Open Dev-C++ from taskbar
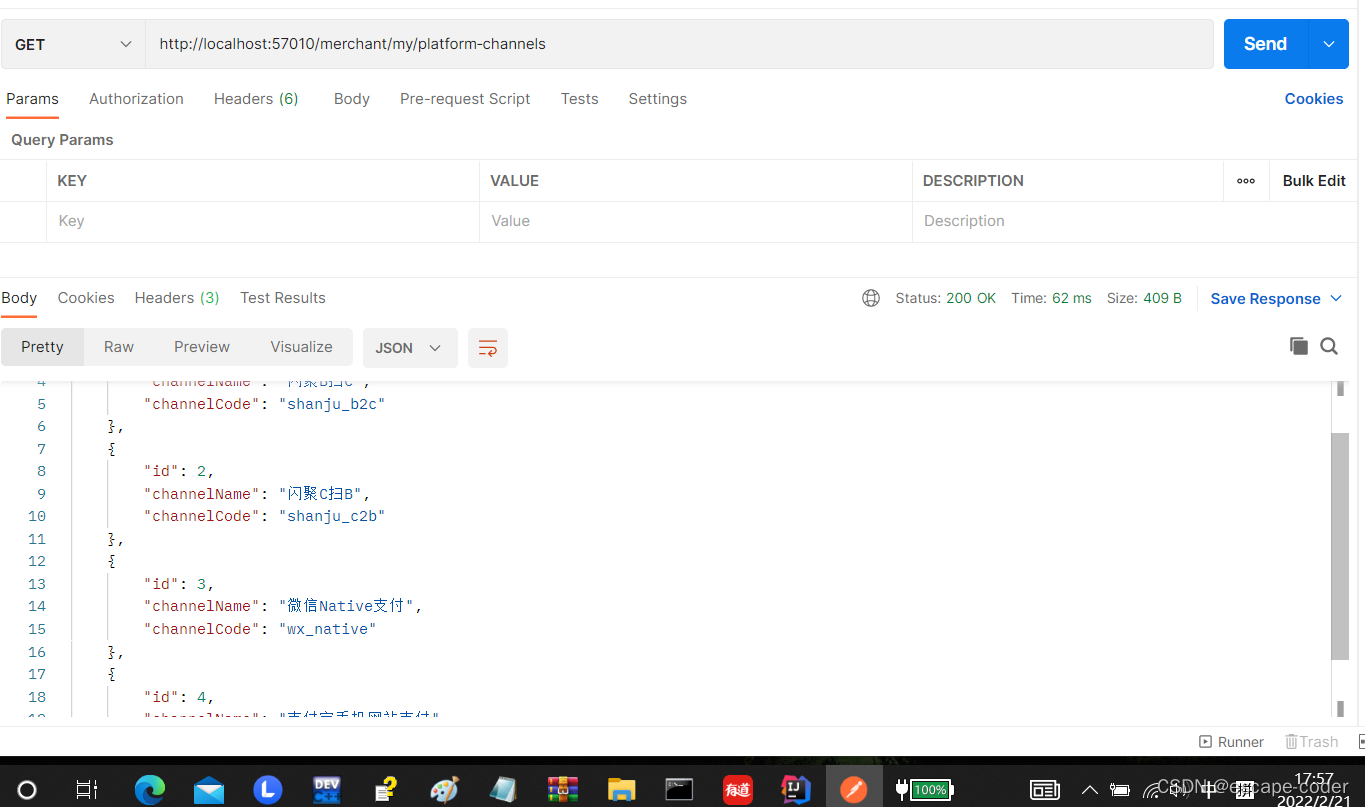 pyautogui.click(x=326, y=790)
